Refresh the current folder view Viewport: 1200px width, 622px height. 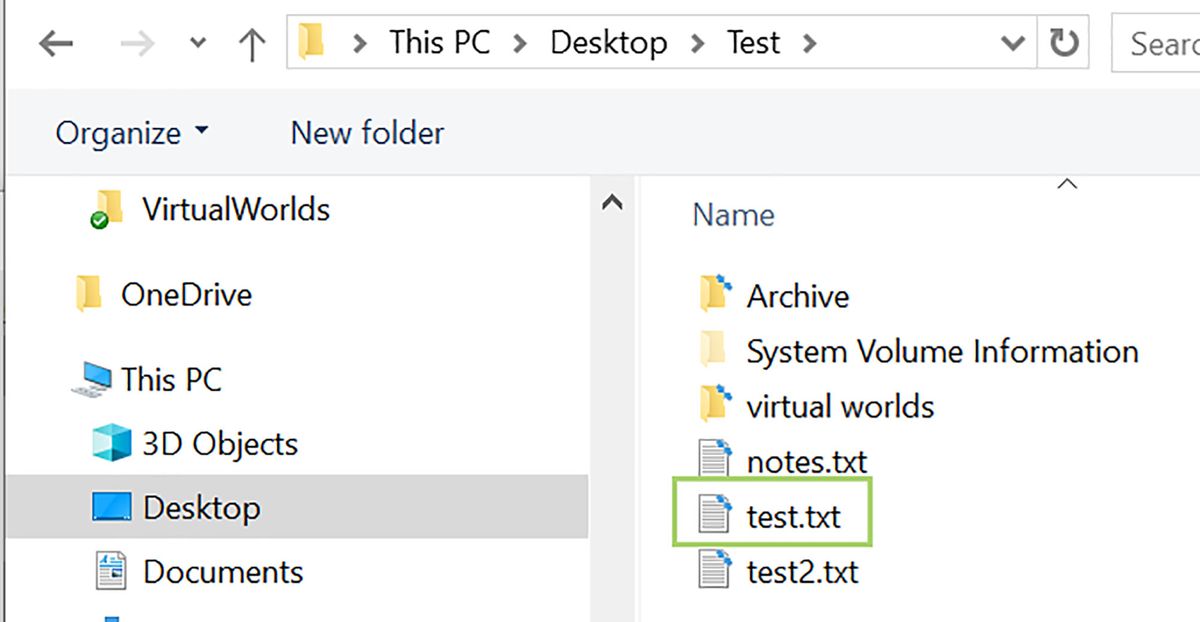1063,42
